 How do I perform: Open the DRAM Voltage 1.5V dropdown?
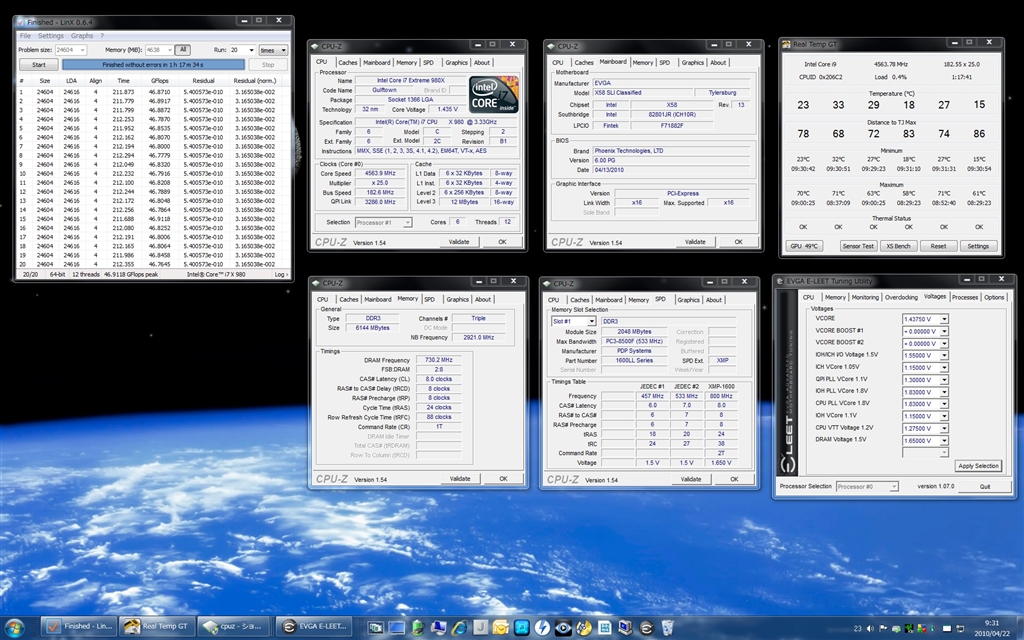[x=943, y=439]
